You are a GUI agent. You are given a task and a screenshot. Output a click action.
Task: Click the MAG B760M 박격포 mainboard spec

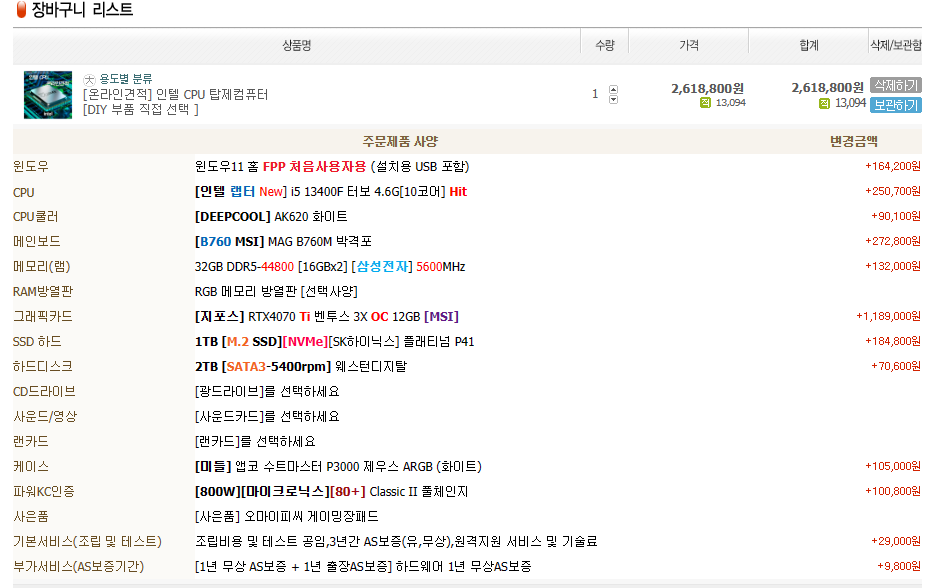click(284, 241)
